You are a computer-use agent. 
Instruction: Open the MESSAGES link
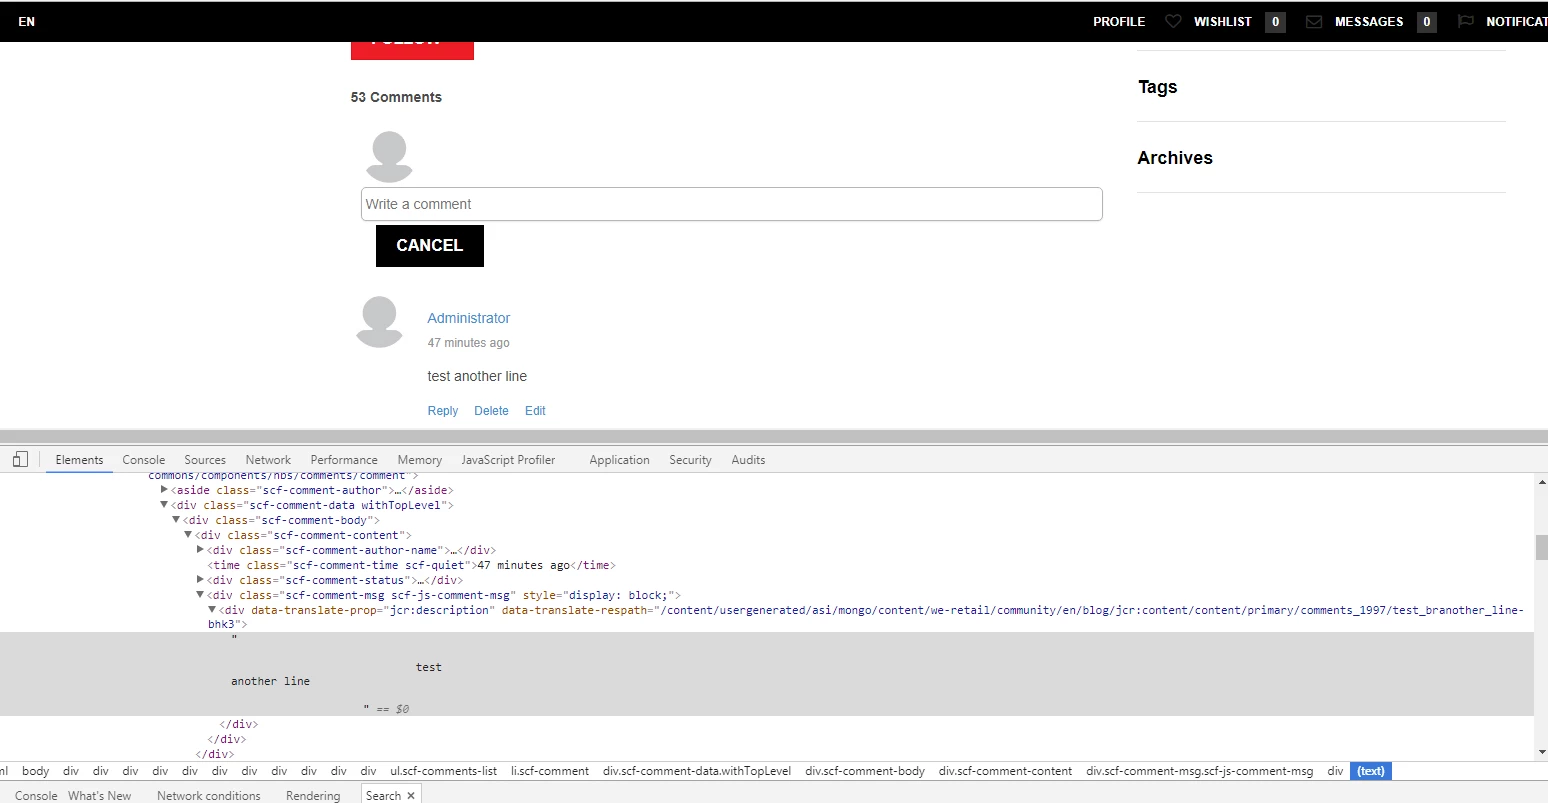pyautogui.click(x=1369, y=21)
